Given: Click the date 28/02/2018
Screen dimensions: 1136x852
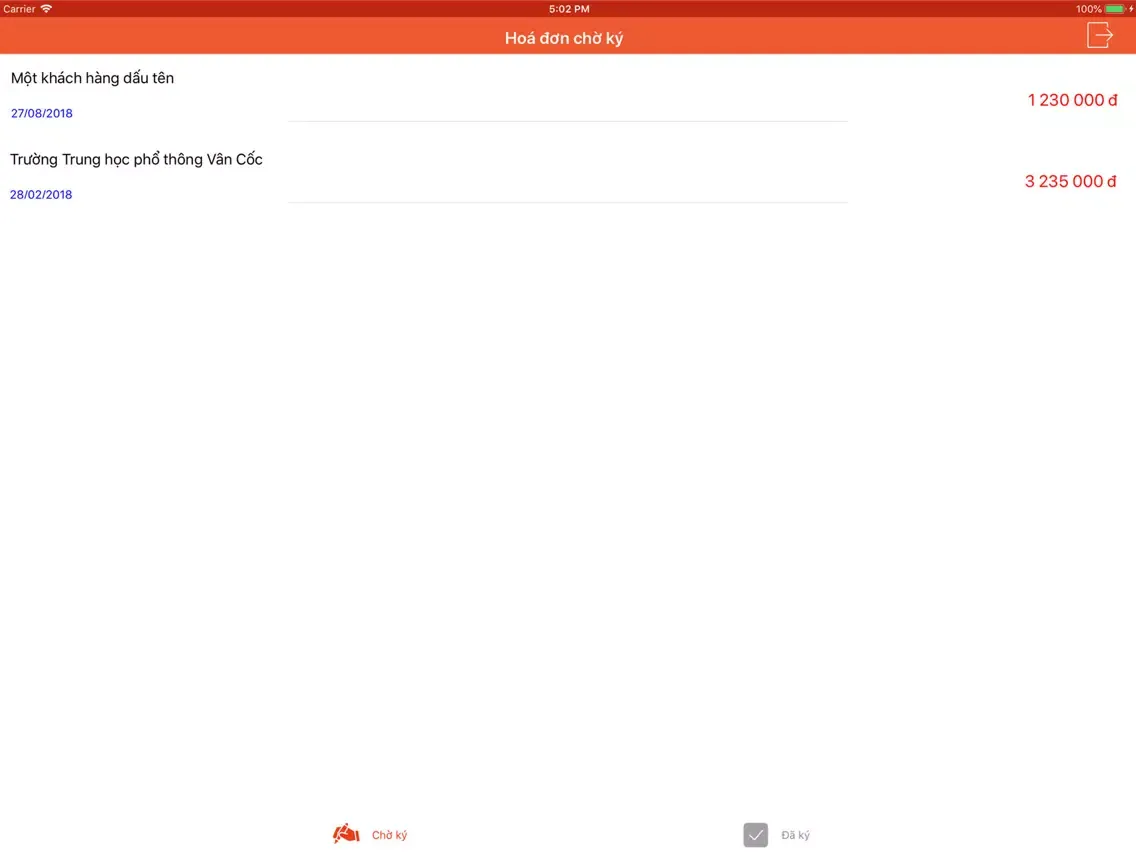Looking at the screenshot, I should (x=41, y=194).
